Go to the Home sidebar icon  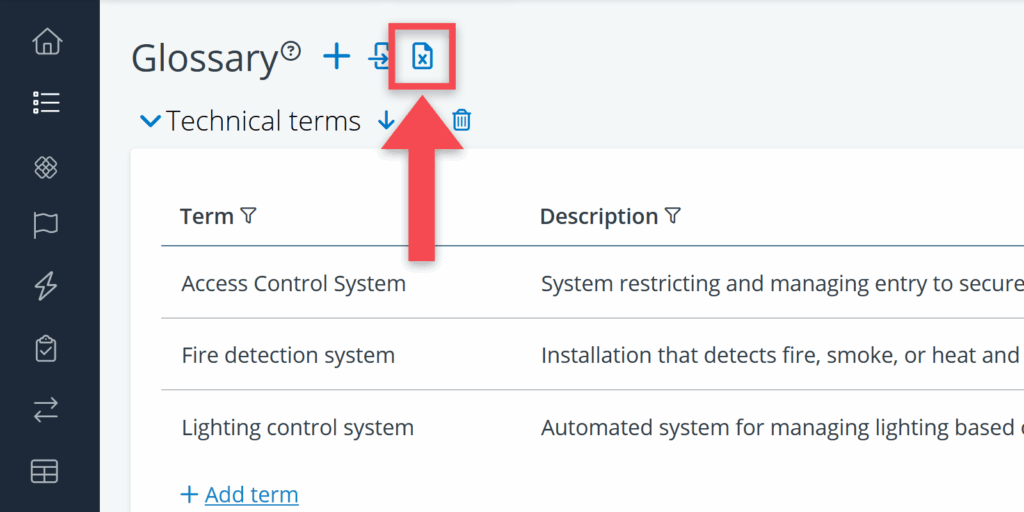[x=46, y=42]
